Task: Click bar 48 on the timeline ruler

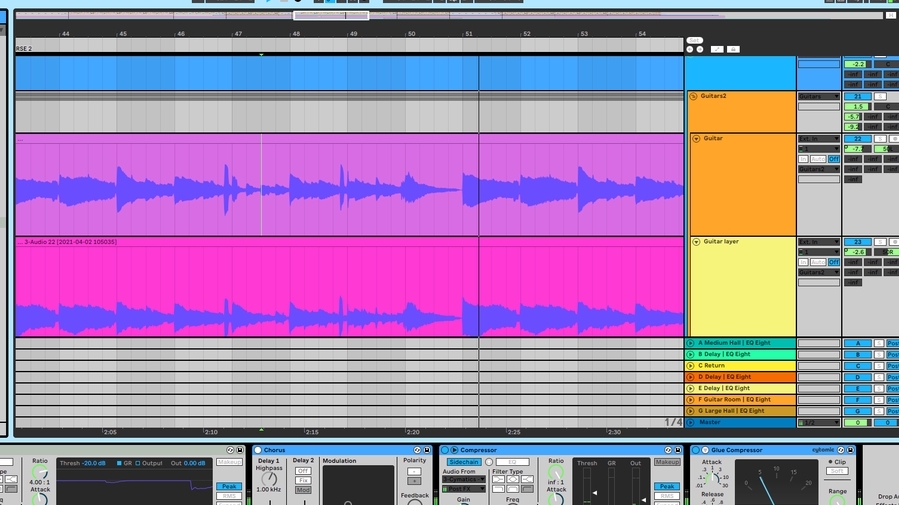Action: pos(296,34)
